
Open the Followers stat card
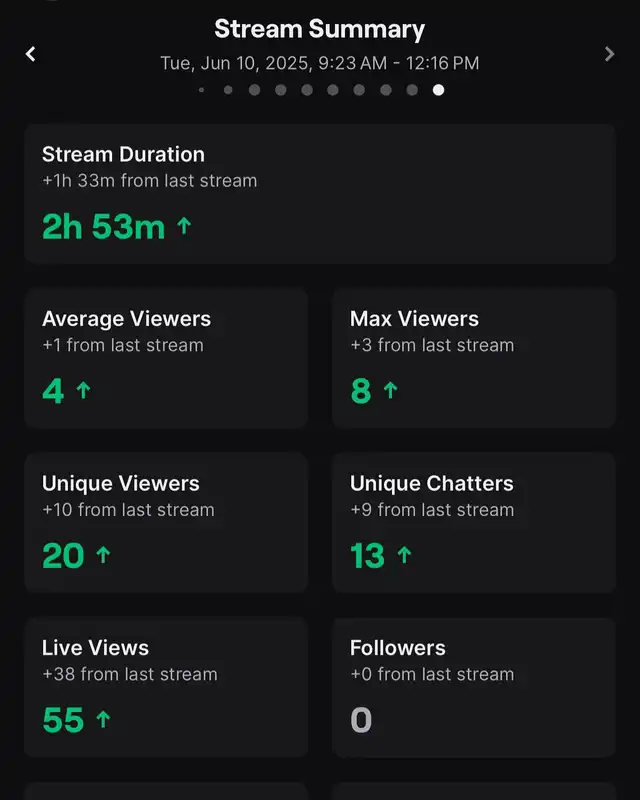pyautogui.click(x=473, y=686)
